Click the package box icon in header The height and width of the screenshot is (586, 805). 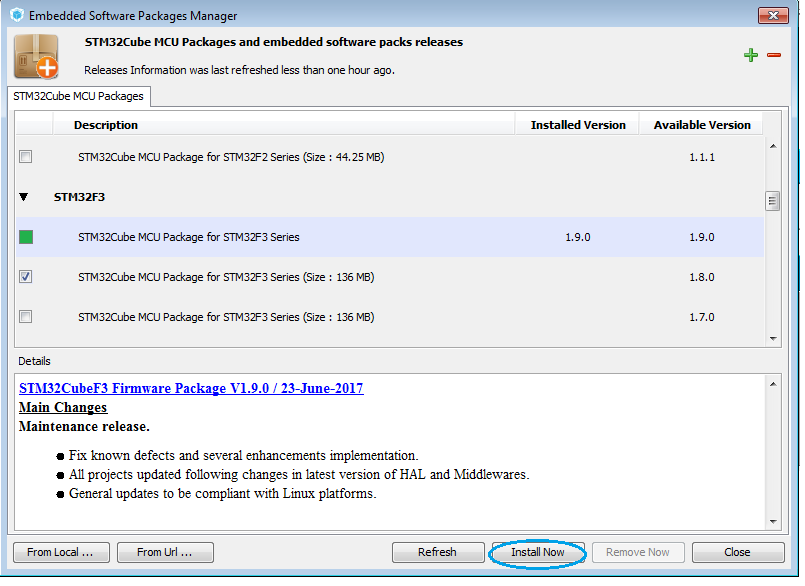coord(36,56)
